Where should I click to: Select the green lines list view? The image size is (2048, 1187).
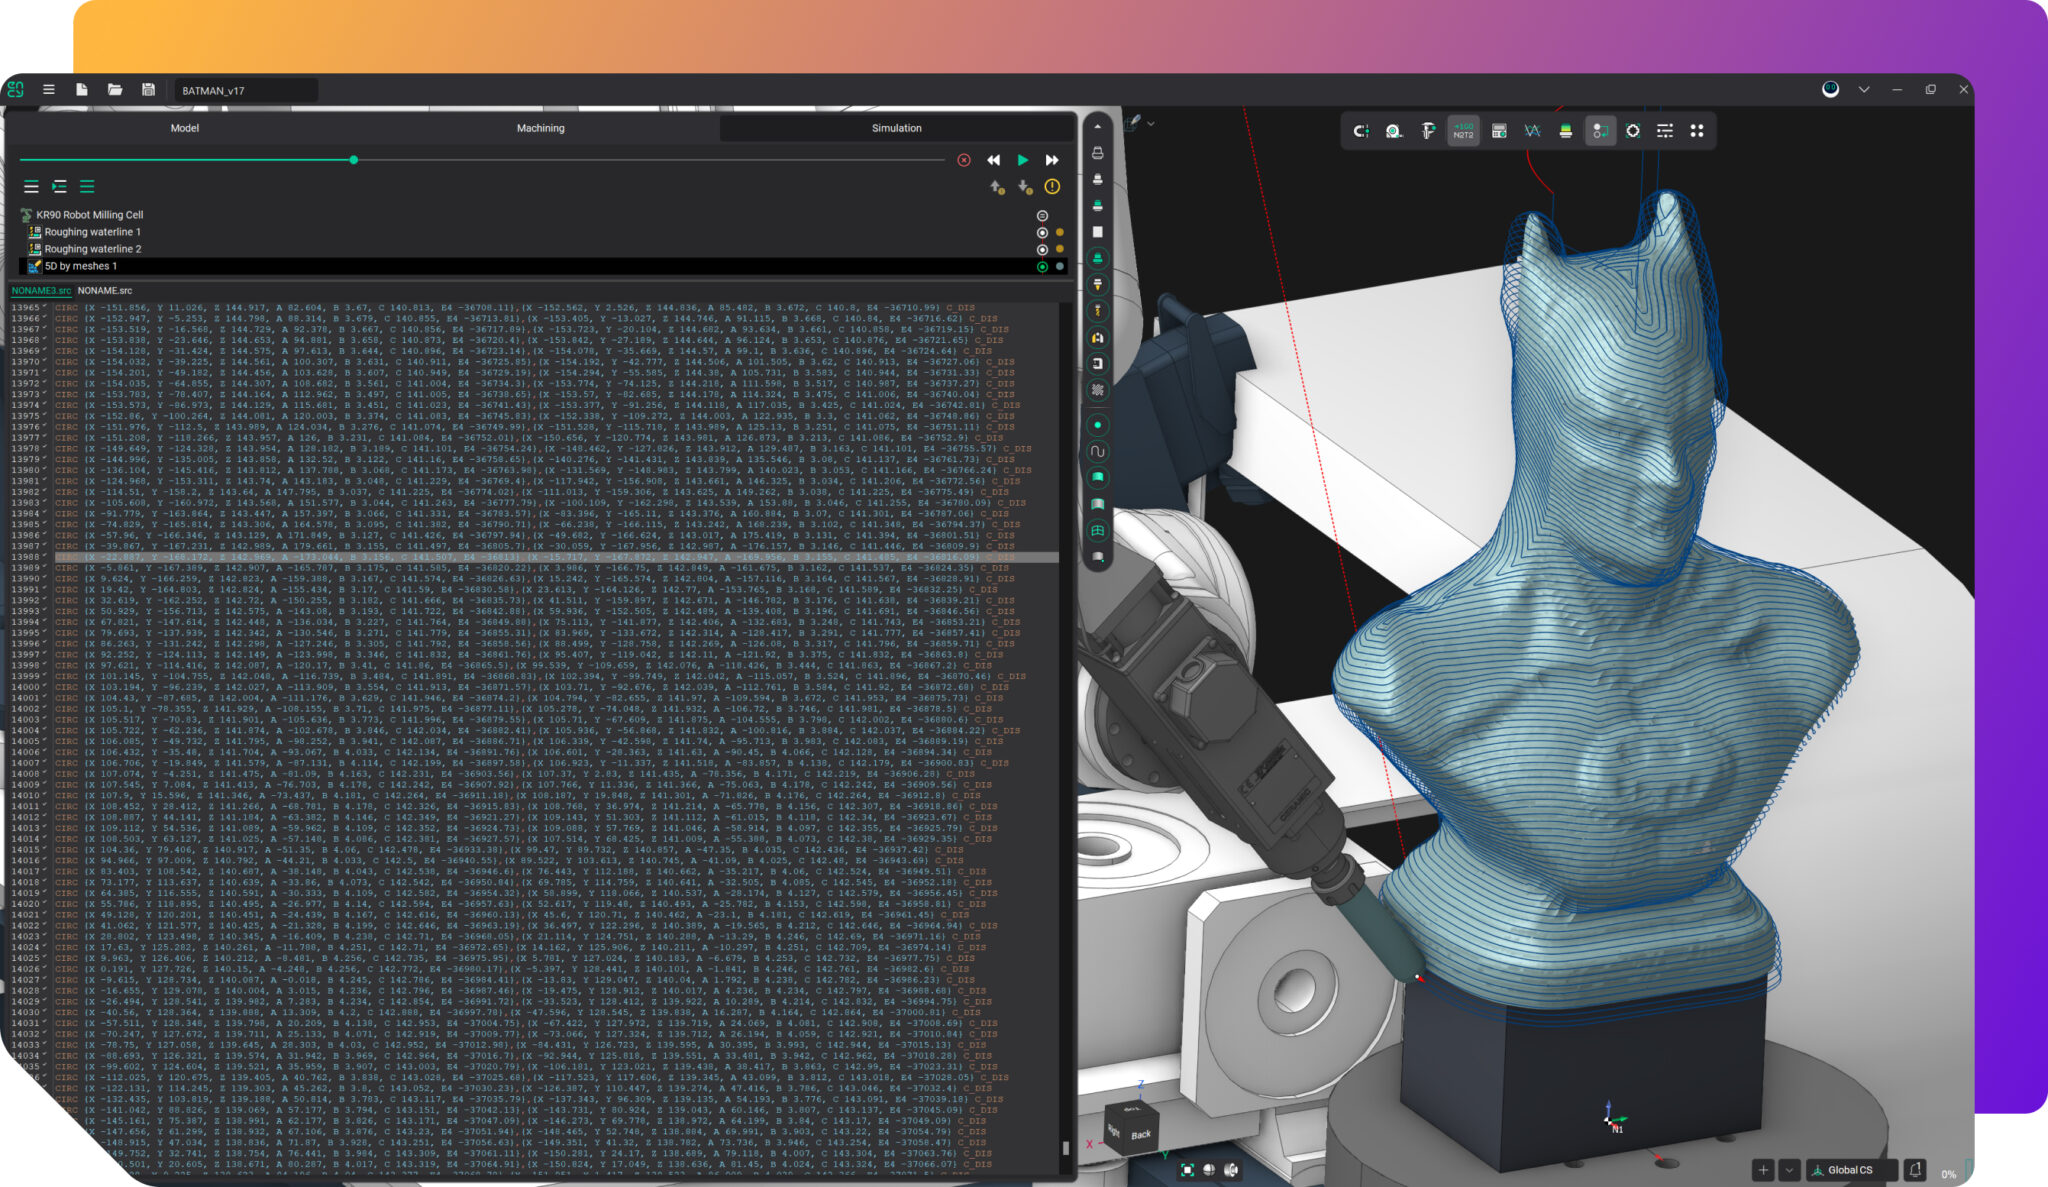click(x=88, y=187)
